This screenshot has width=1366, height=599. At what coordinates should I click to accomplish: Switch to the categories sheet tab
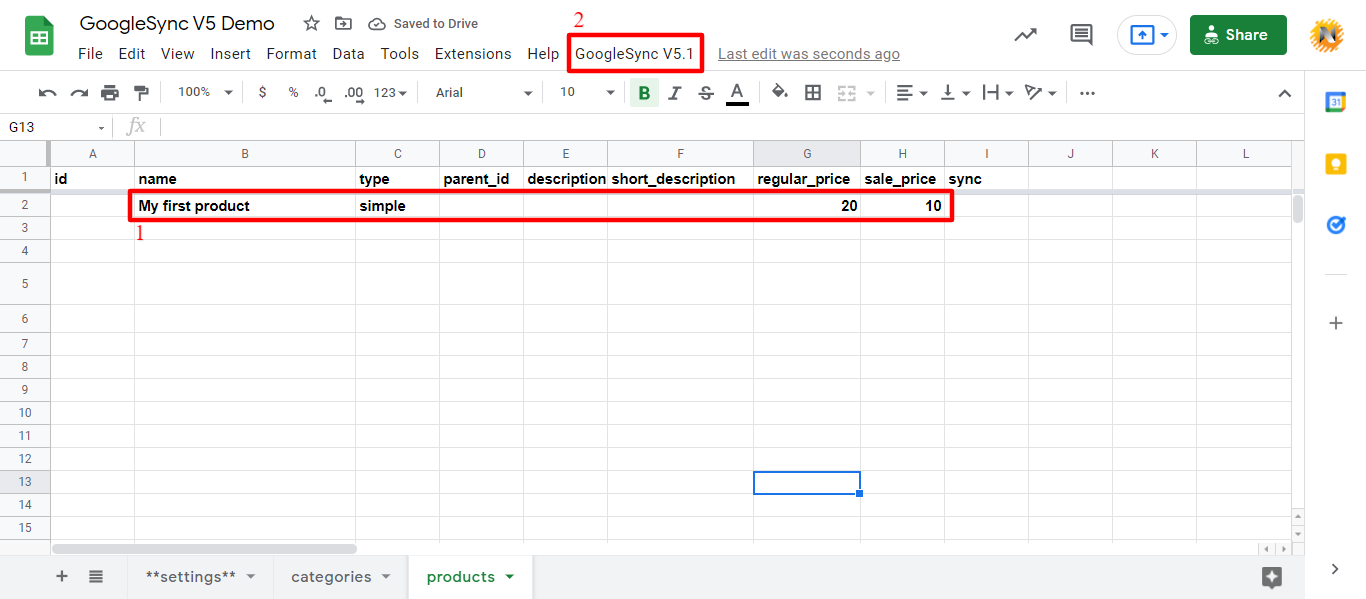331,576
